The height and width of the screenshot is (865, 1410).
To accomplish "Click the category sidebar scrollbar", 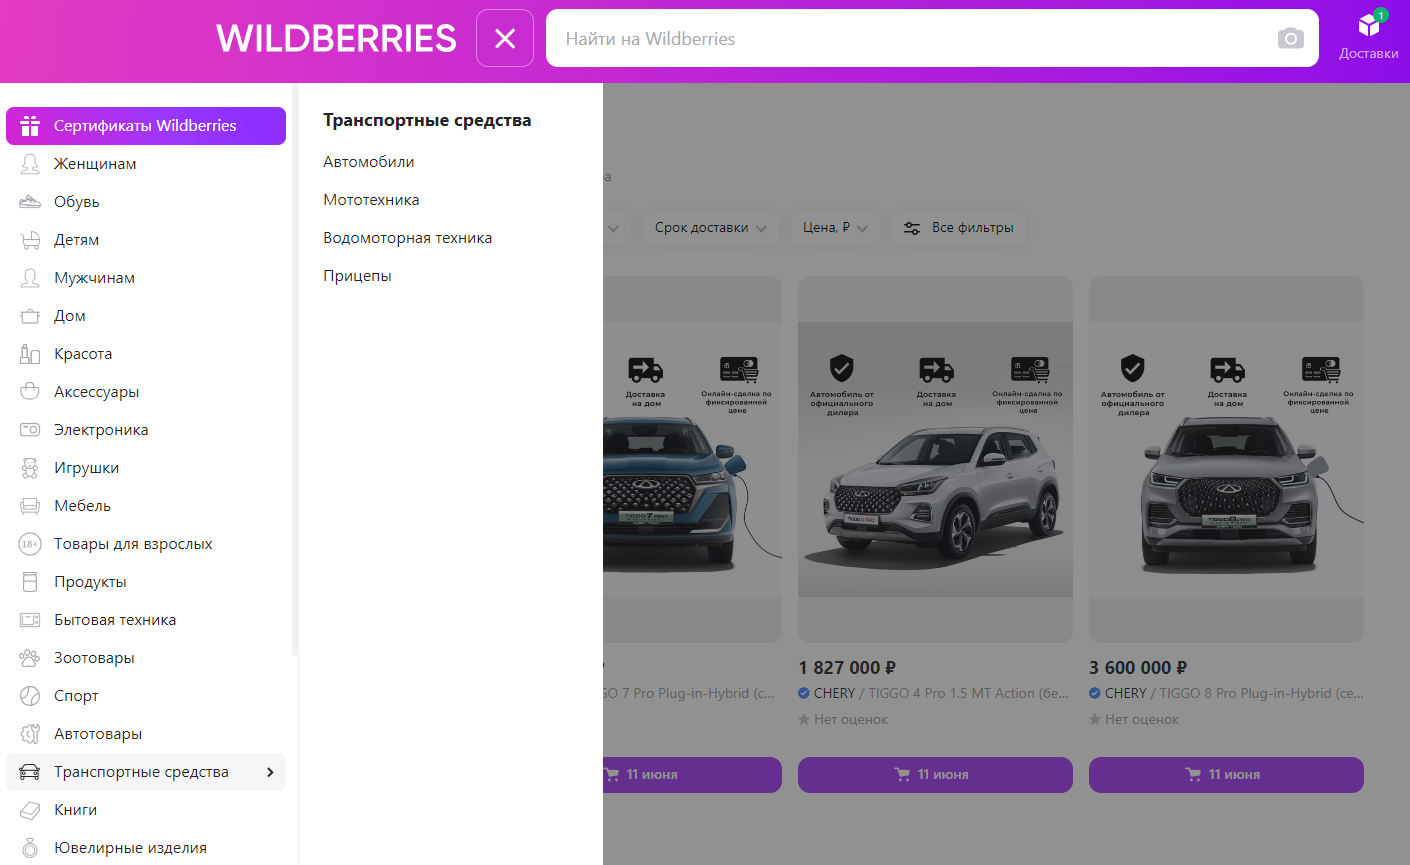I will 295,370.
